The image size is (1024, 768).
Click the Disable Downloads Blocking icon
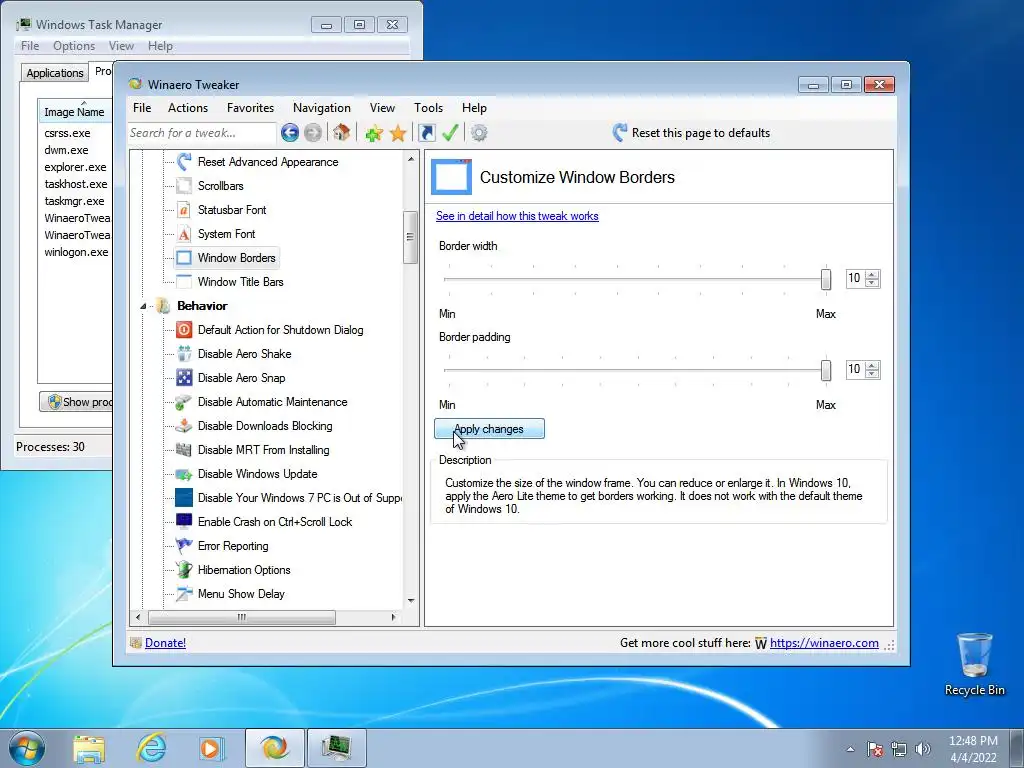[x=184, y=426]
